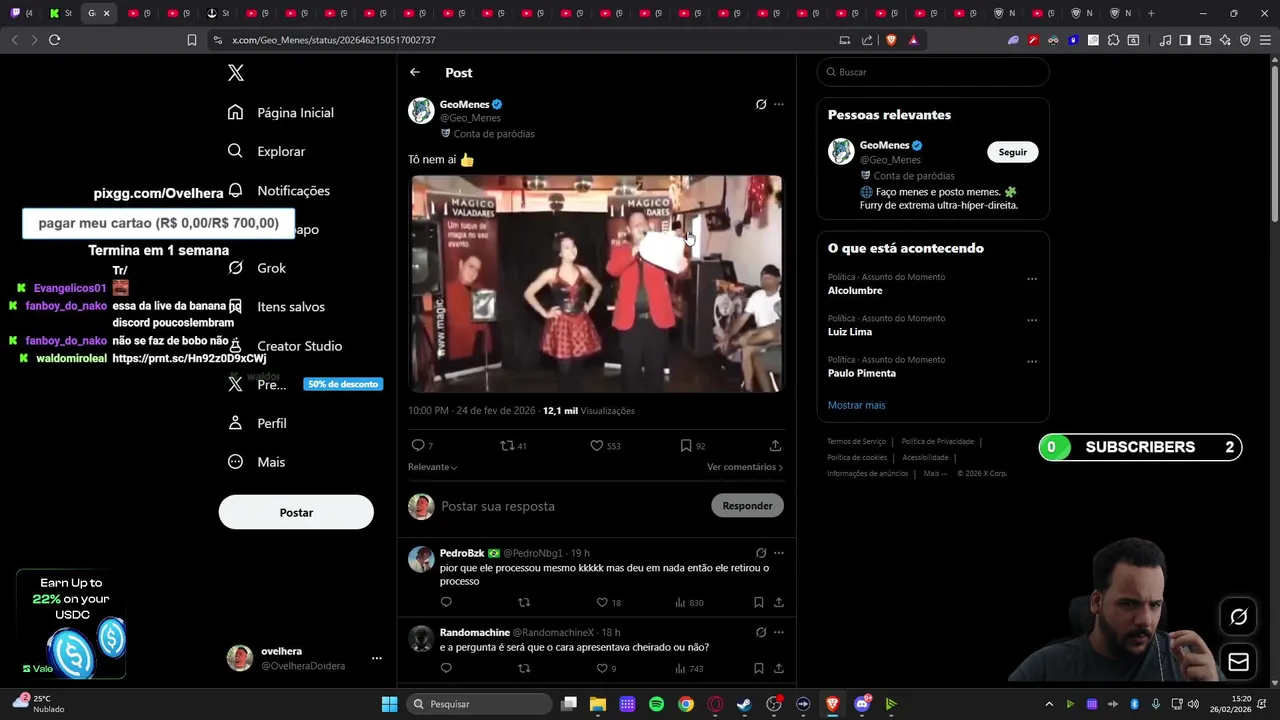This screenshot has height=720, width=1280.
Task: Reload the page in the browser
Action: pyautogui.click(x=54, y=40)
